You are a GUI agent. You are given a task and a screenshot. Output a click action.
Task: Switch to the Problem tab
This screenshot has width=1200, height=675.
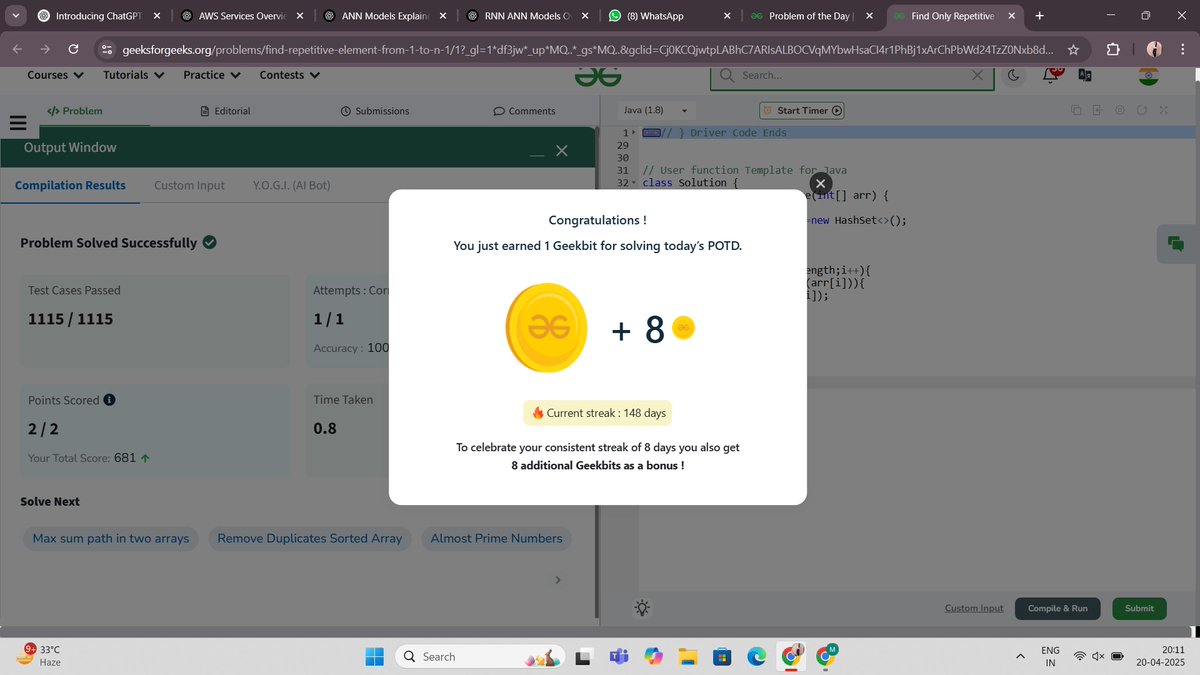(x=75, y=111)
